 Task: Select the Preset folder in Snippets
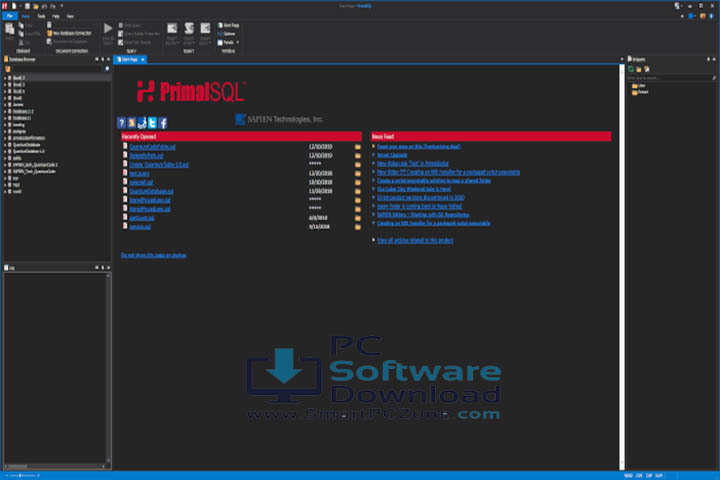coord(640,92)
